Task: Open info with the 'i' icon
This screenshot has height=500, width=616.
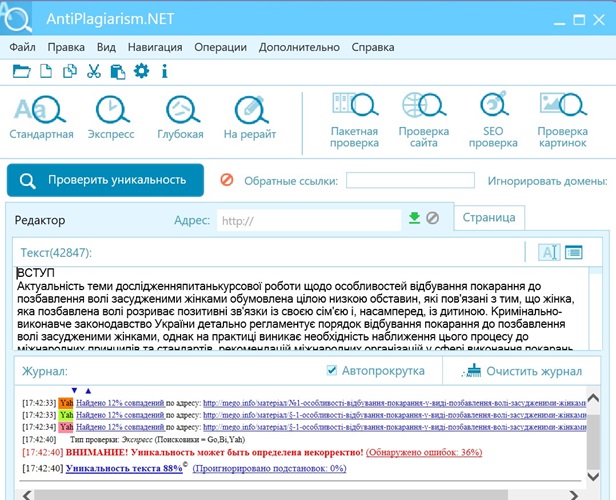Action: (x=165, y=71)
